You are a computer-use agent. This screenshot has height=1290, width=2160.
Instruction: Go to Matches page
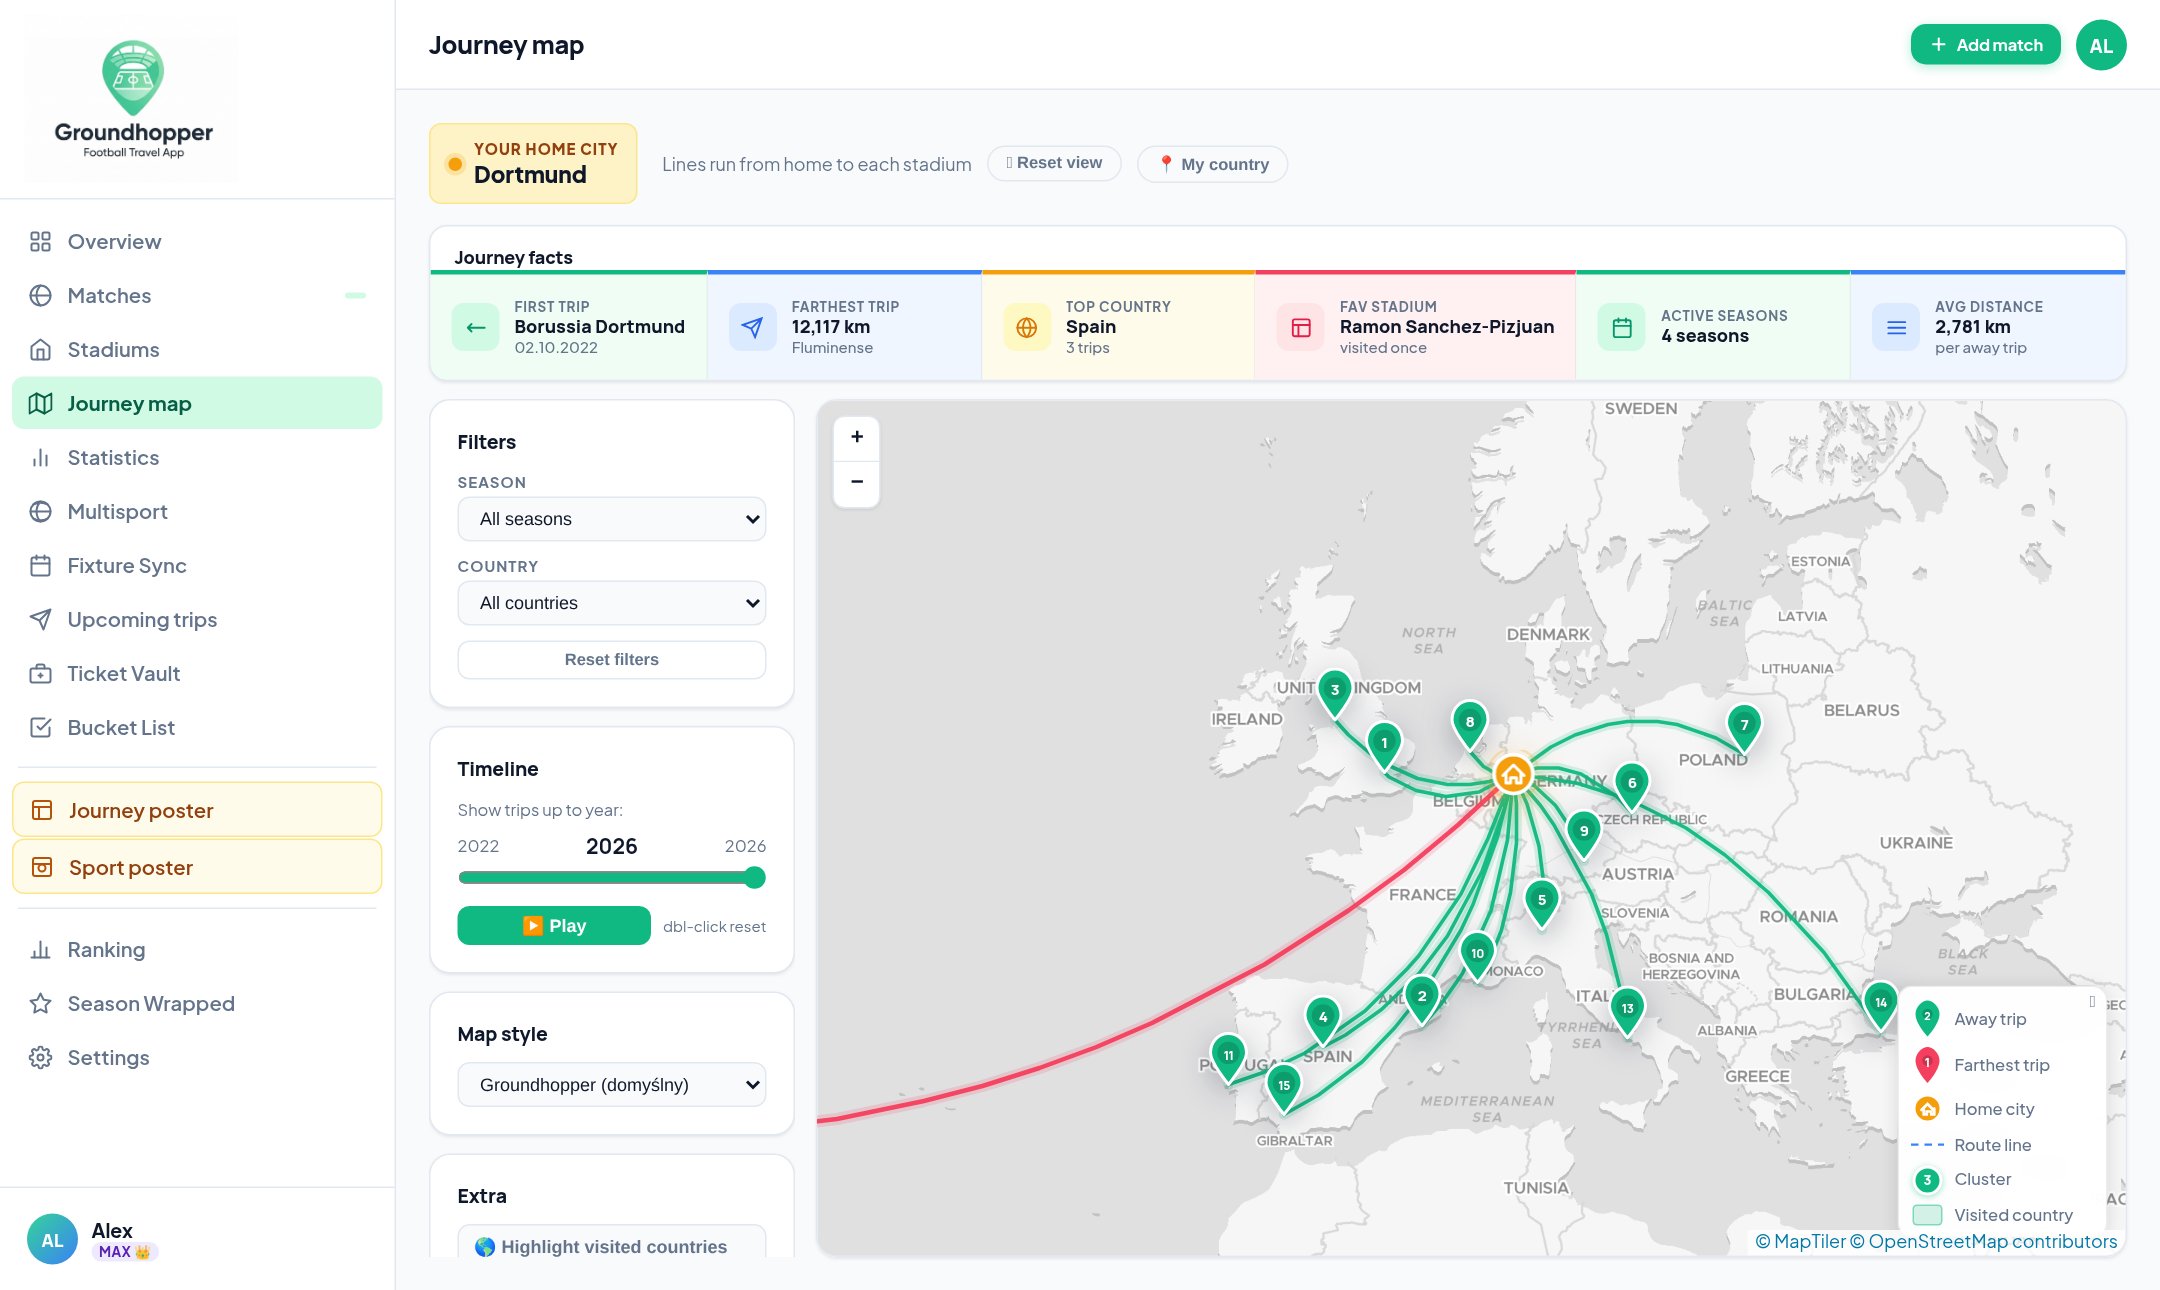[x=197, y=296]
